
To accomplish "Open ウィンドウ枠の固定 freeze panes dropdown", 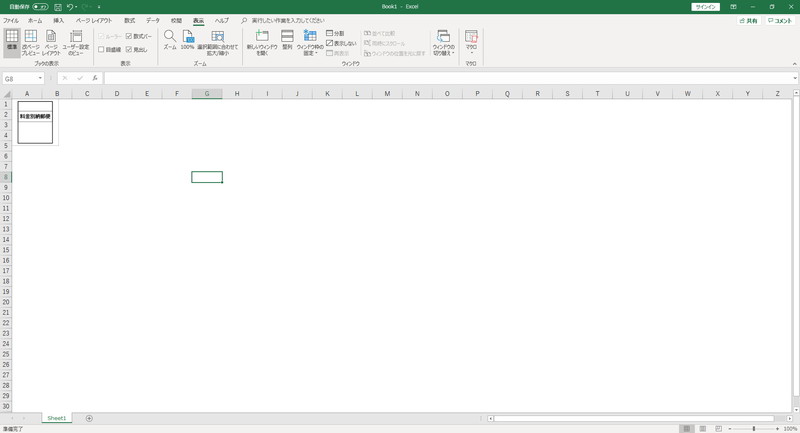I will [x=310, y=42].
